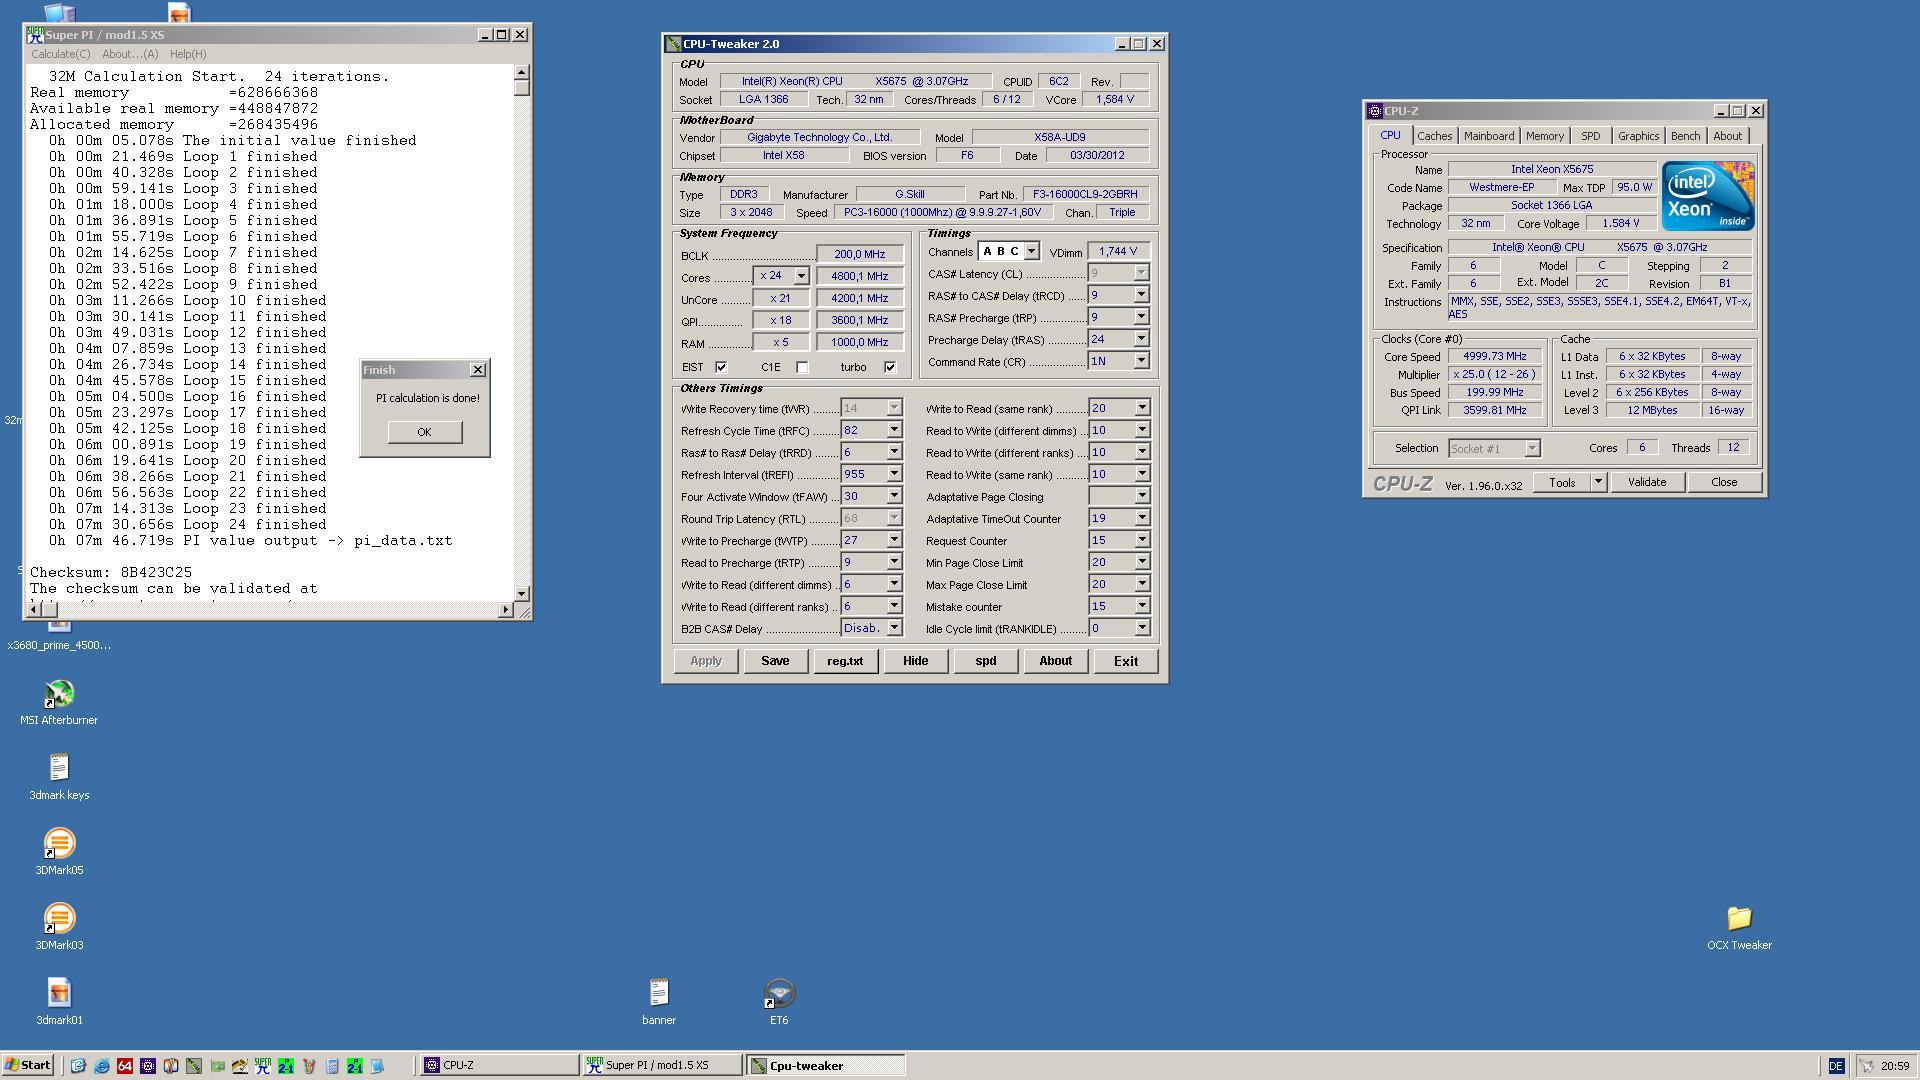Click the Save button in CPU-Tweaker
This screenshot has width=1920, height=1080.
(775, 661)
